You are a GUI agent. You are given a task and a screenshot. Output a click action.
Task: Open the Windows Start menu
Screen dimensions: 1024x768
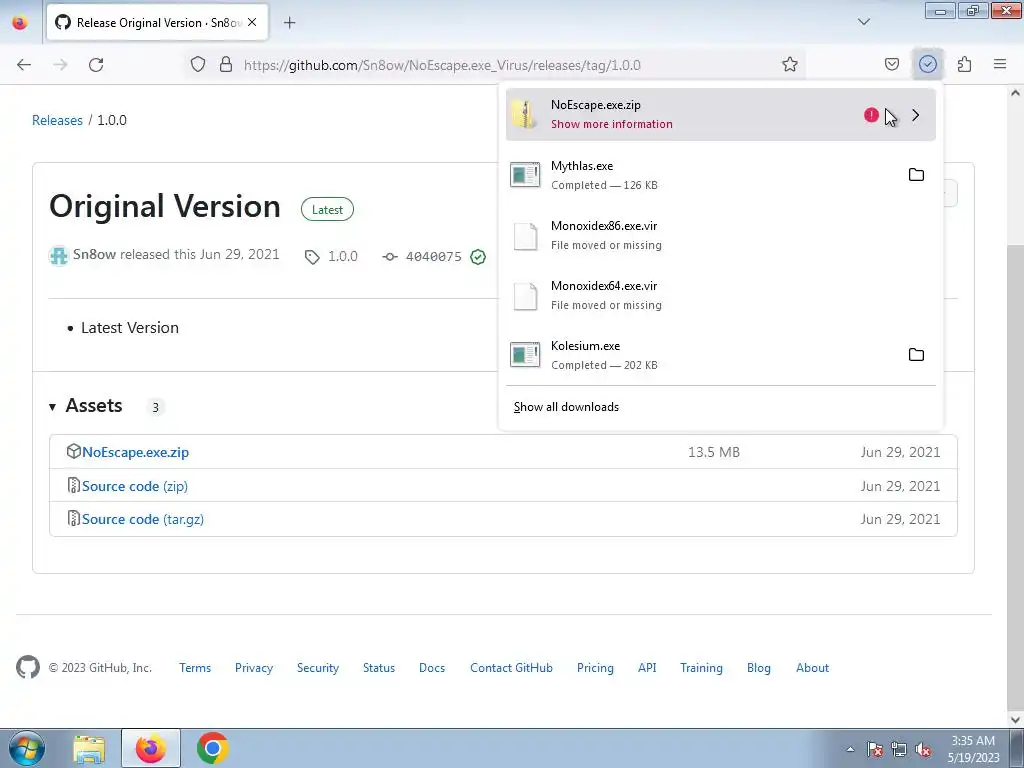(x=26, y=748)
